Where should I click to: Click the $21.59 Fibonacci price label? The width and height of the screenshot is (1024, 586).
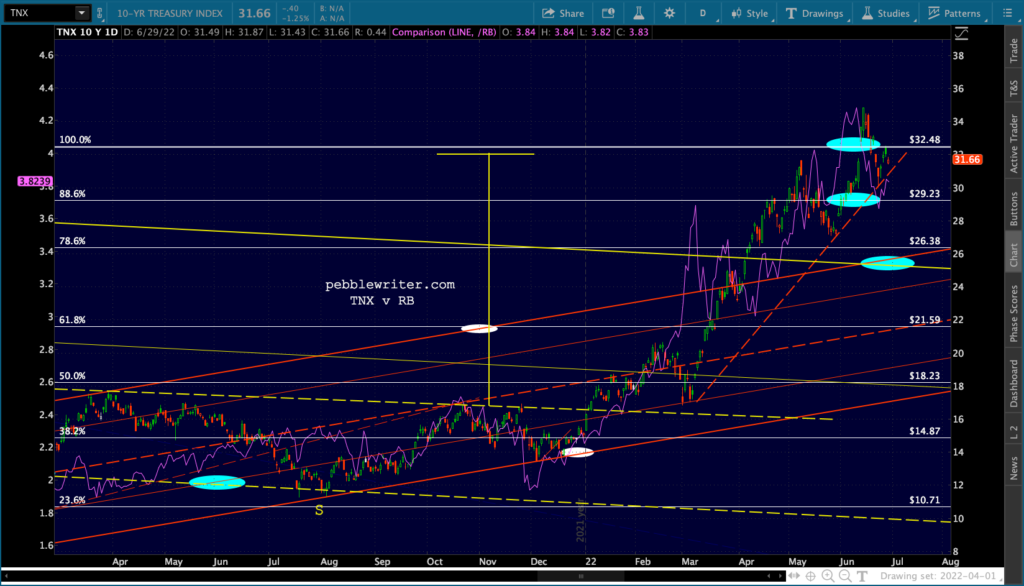(925, 320)
